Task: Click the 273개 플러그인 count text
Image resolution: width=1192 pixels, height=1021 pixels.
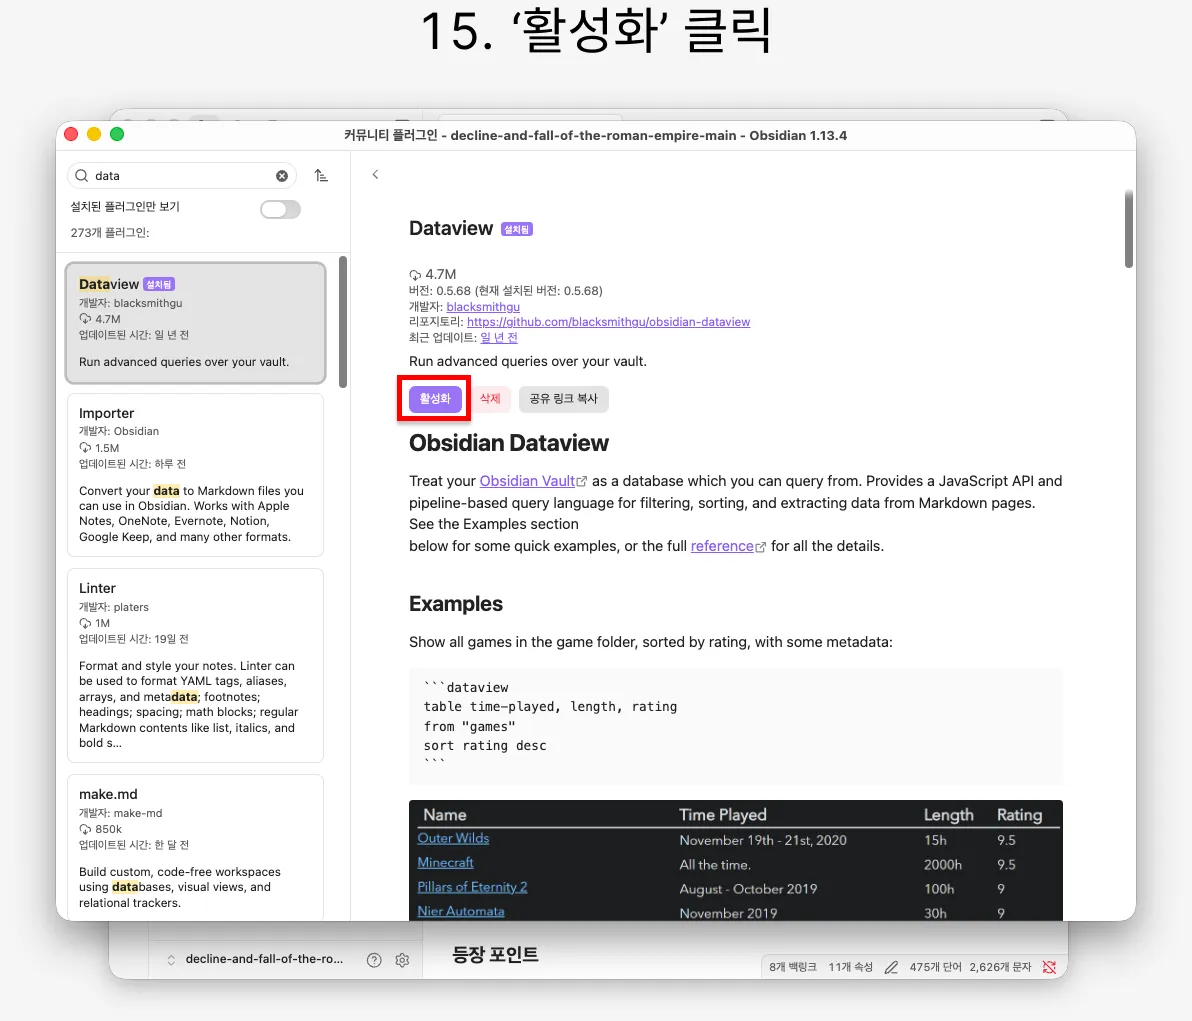Action: coord(109,233)
